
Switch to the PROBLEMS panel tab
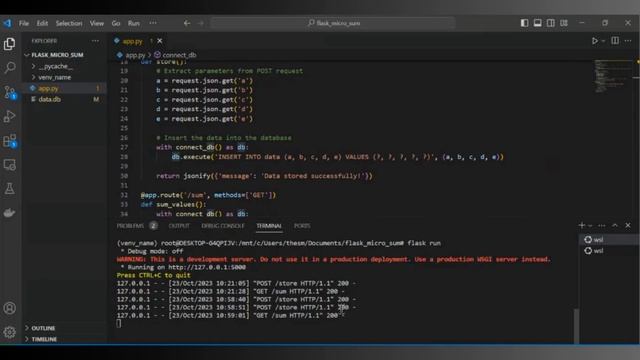click(130, 226)
